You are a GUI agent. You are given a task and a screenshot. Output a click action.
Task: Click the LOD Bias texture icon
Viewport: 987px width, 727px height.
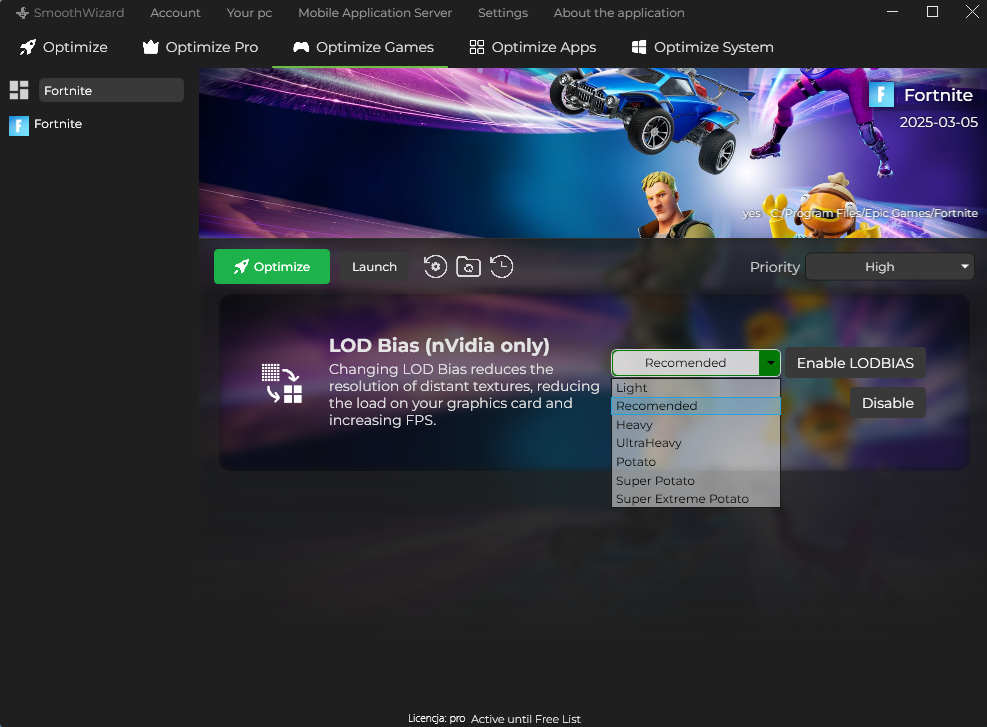282,383
